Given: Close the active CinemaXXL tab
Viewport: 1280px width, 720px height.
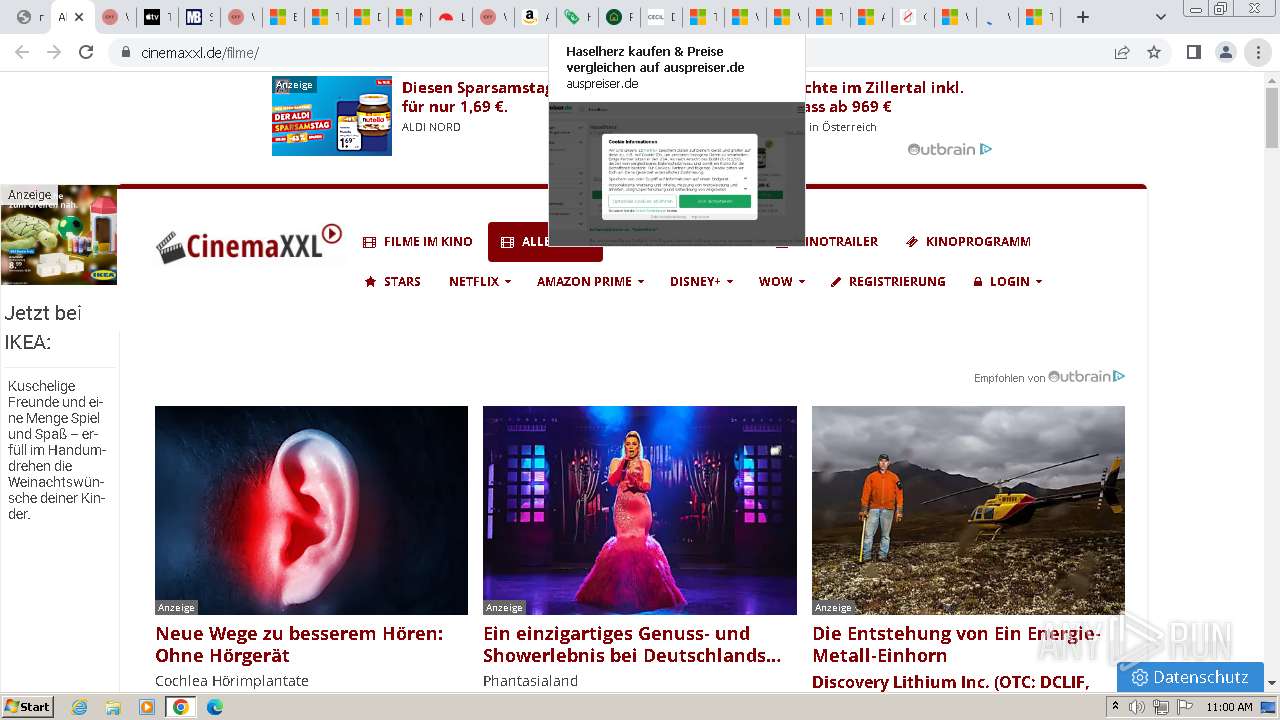Looking at the screenshot, I should coord(80,17).
